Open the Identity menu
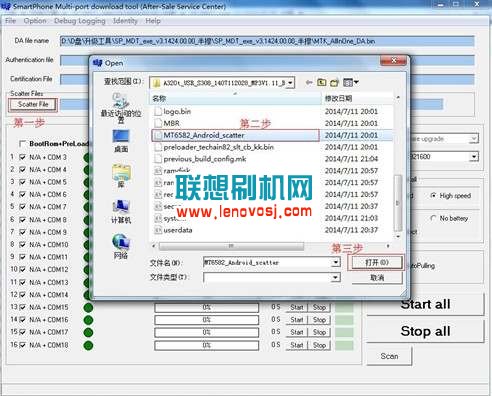The height and width of the screenshot is (396, 492). (x=125, y=21)
